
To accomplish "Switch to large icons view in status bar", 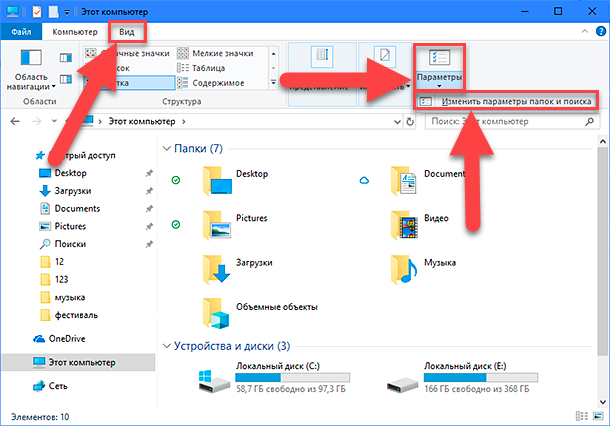I will pyautogui.click(x=598, y=416).
